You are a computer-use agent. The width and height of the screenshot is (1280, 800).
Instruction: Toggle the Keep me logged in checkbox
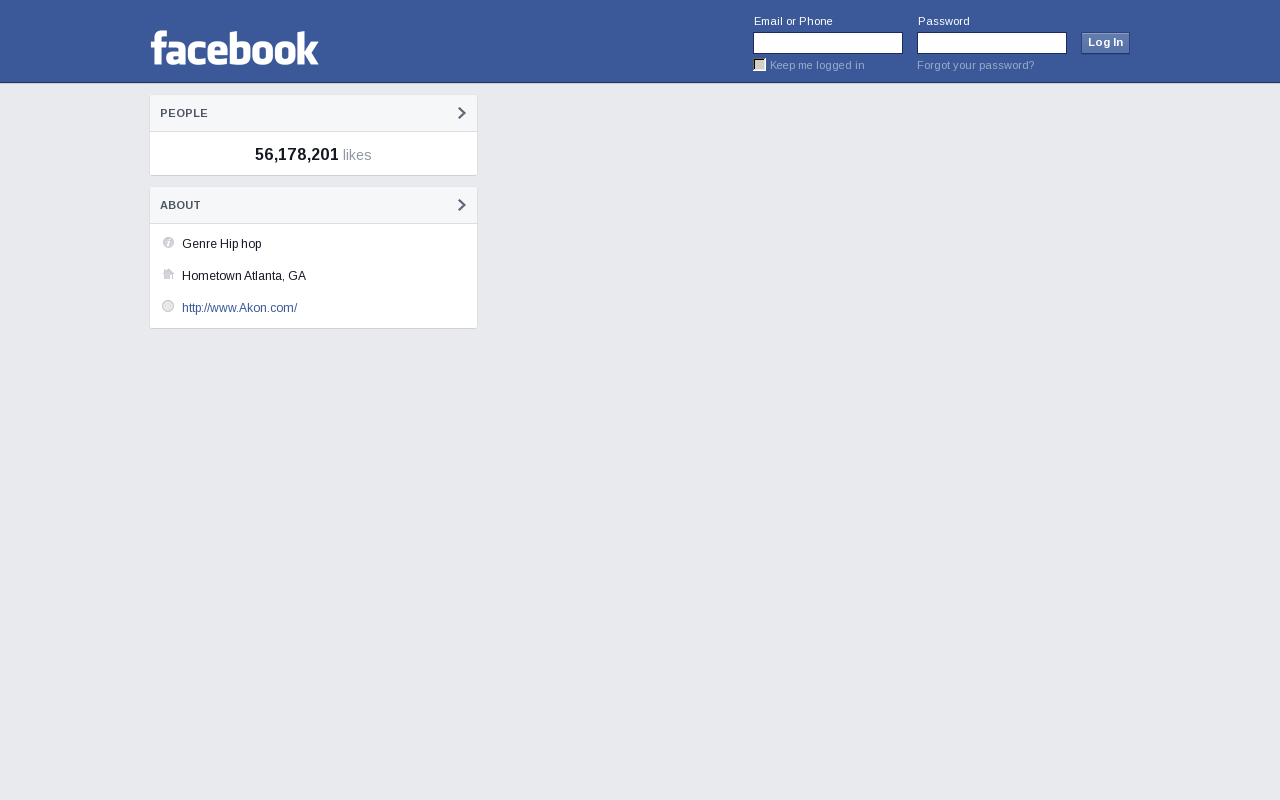click(x=760, y=65)
